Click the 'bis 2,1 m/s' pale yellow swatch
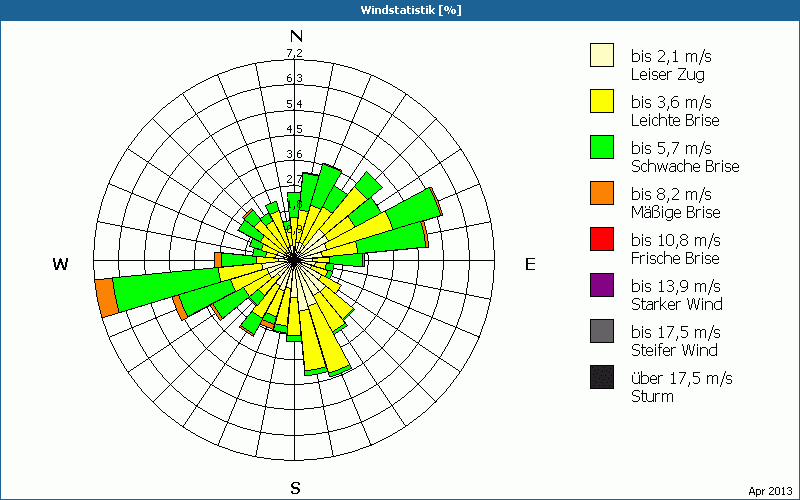The image size is (800, 500). coord(602,56)
